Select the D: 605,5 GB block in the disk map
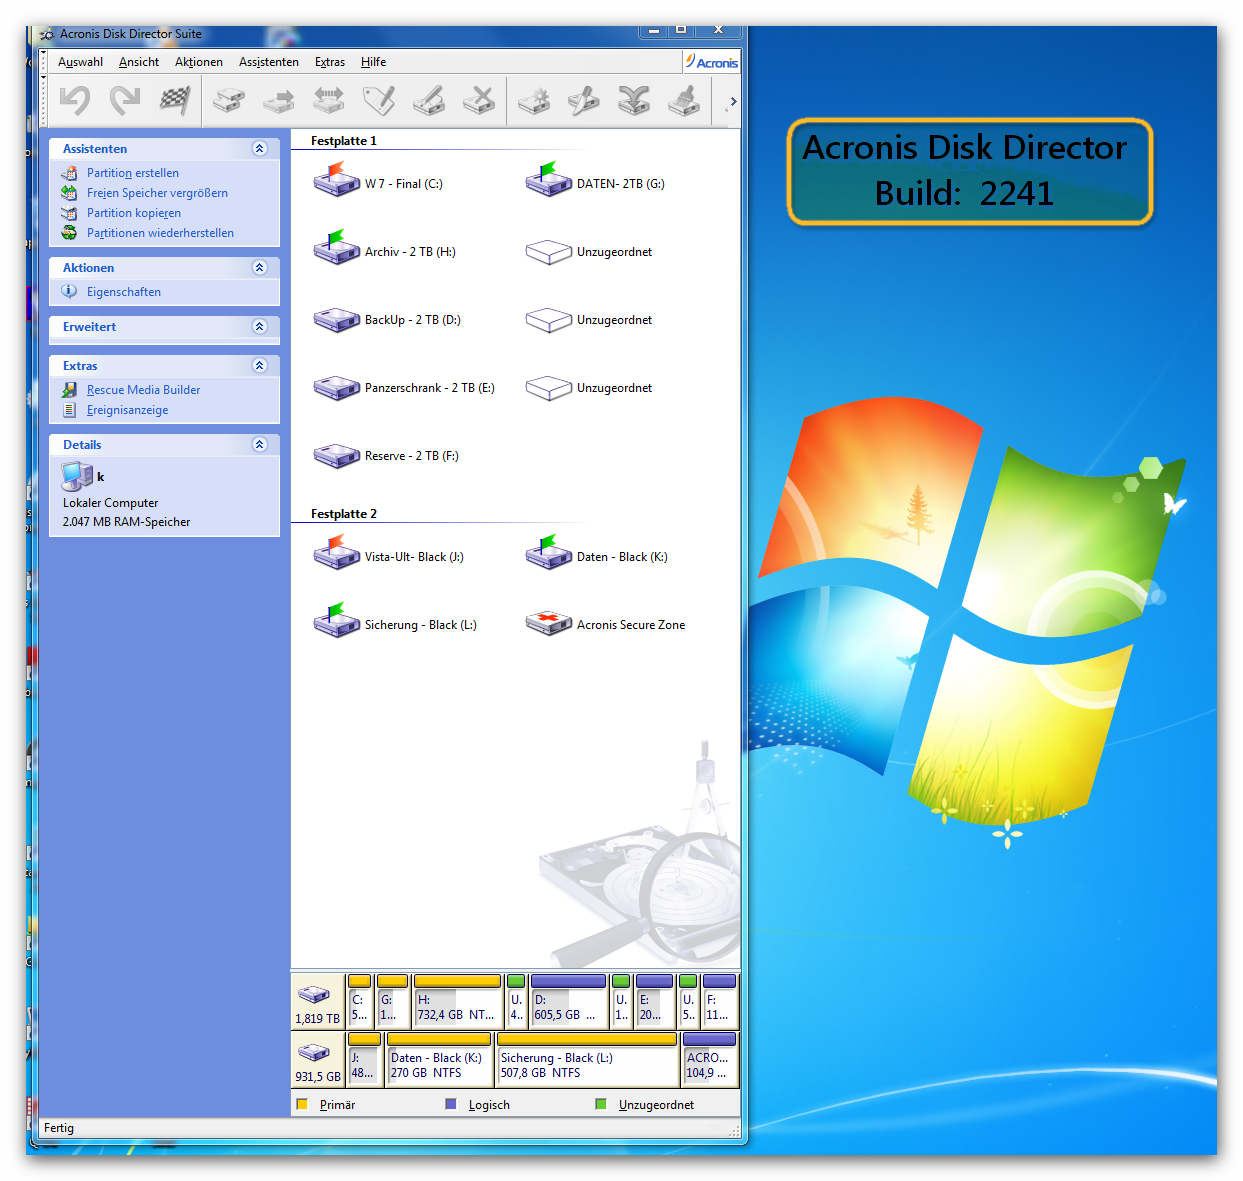 pyautogui.click(x=569, y=1001)
